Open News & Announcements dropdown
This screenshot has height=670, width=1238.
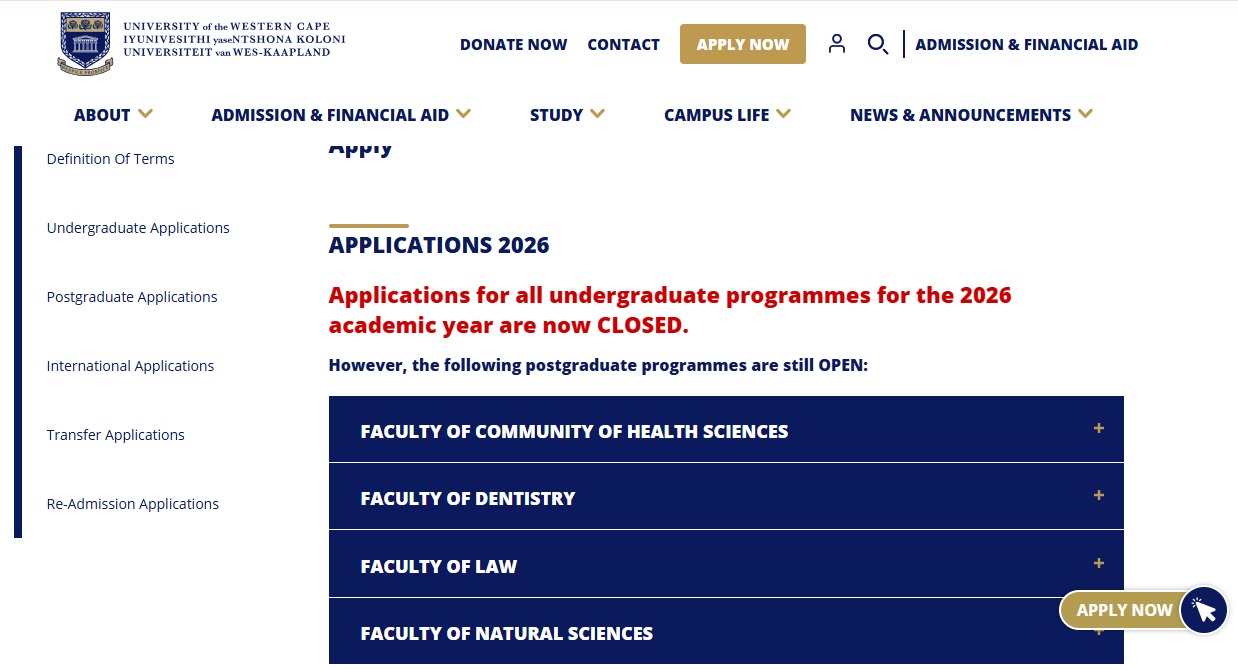[1086, 114]
